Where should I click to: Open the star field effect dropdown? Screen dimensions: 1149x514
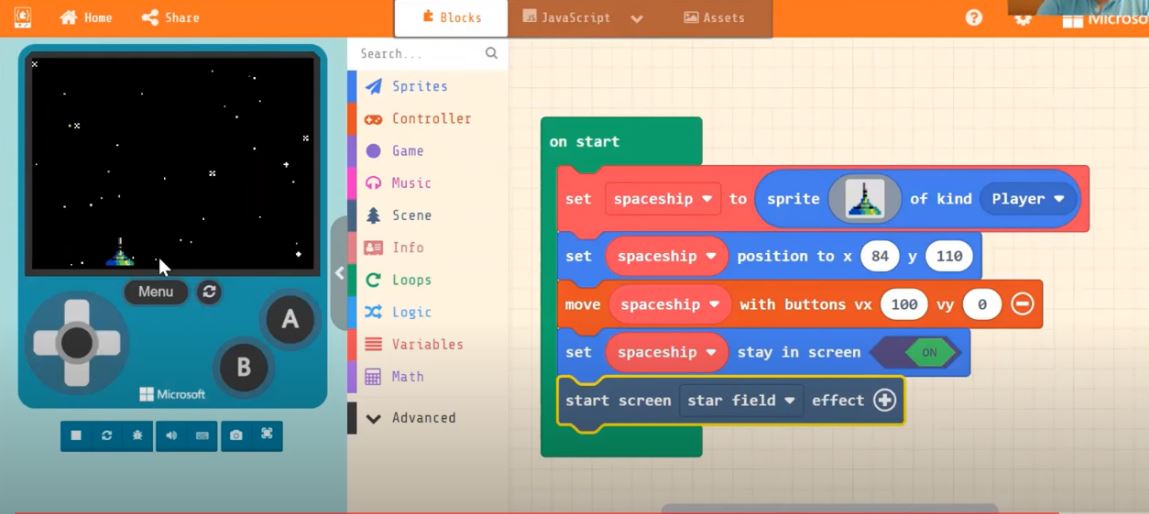click(x=741, y=400)
